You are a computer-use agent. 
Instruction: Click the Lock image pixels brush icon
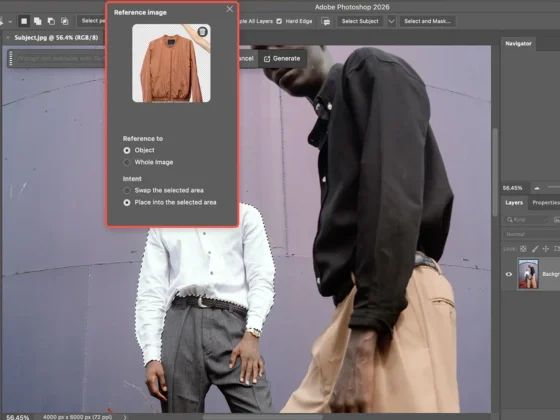click(x=535, y=249)
